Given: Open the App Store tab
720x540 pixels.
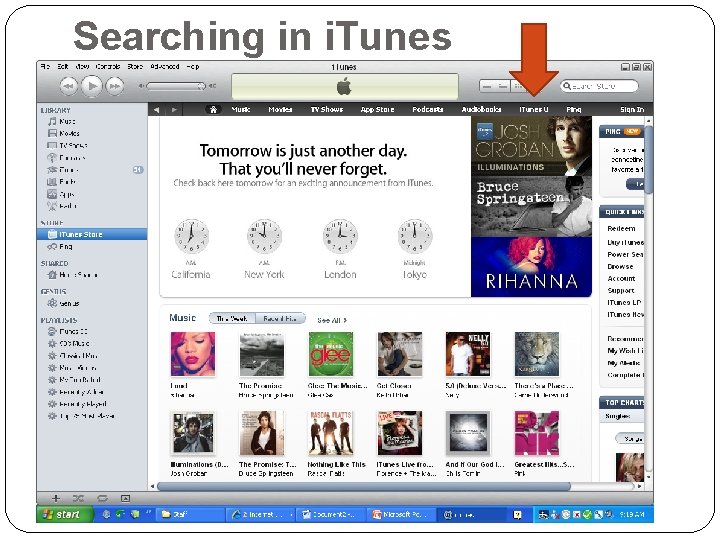Looking at the screenshot, I should (377, 109).
